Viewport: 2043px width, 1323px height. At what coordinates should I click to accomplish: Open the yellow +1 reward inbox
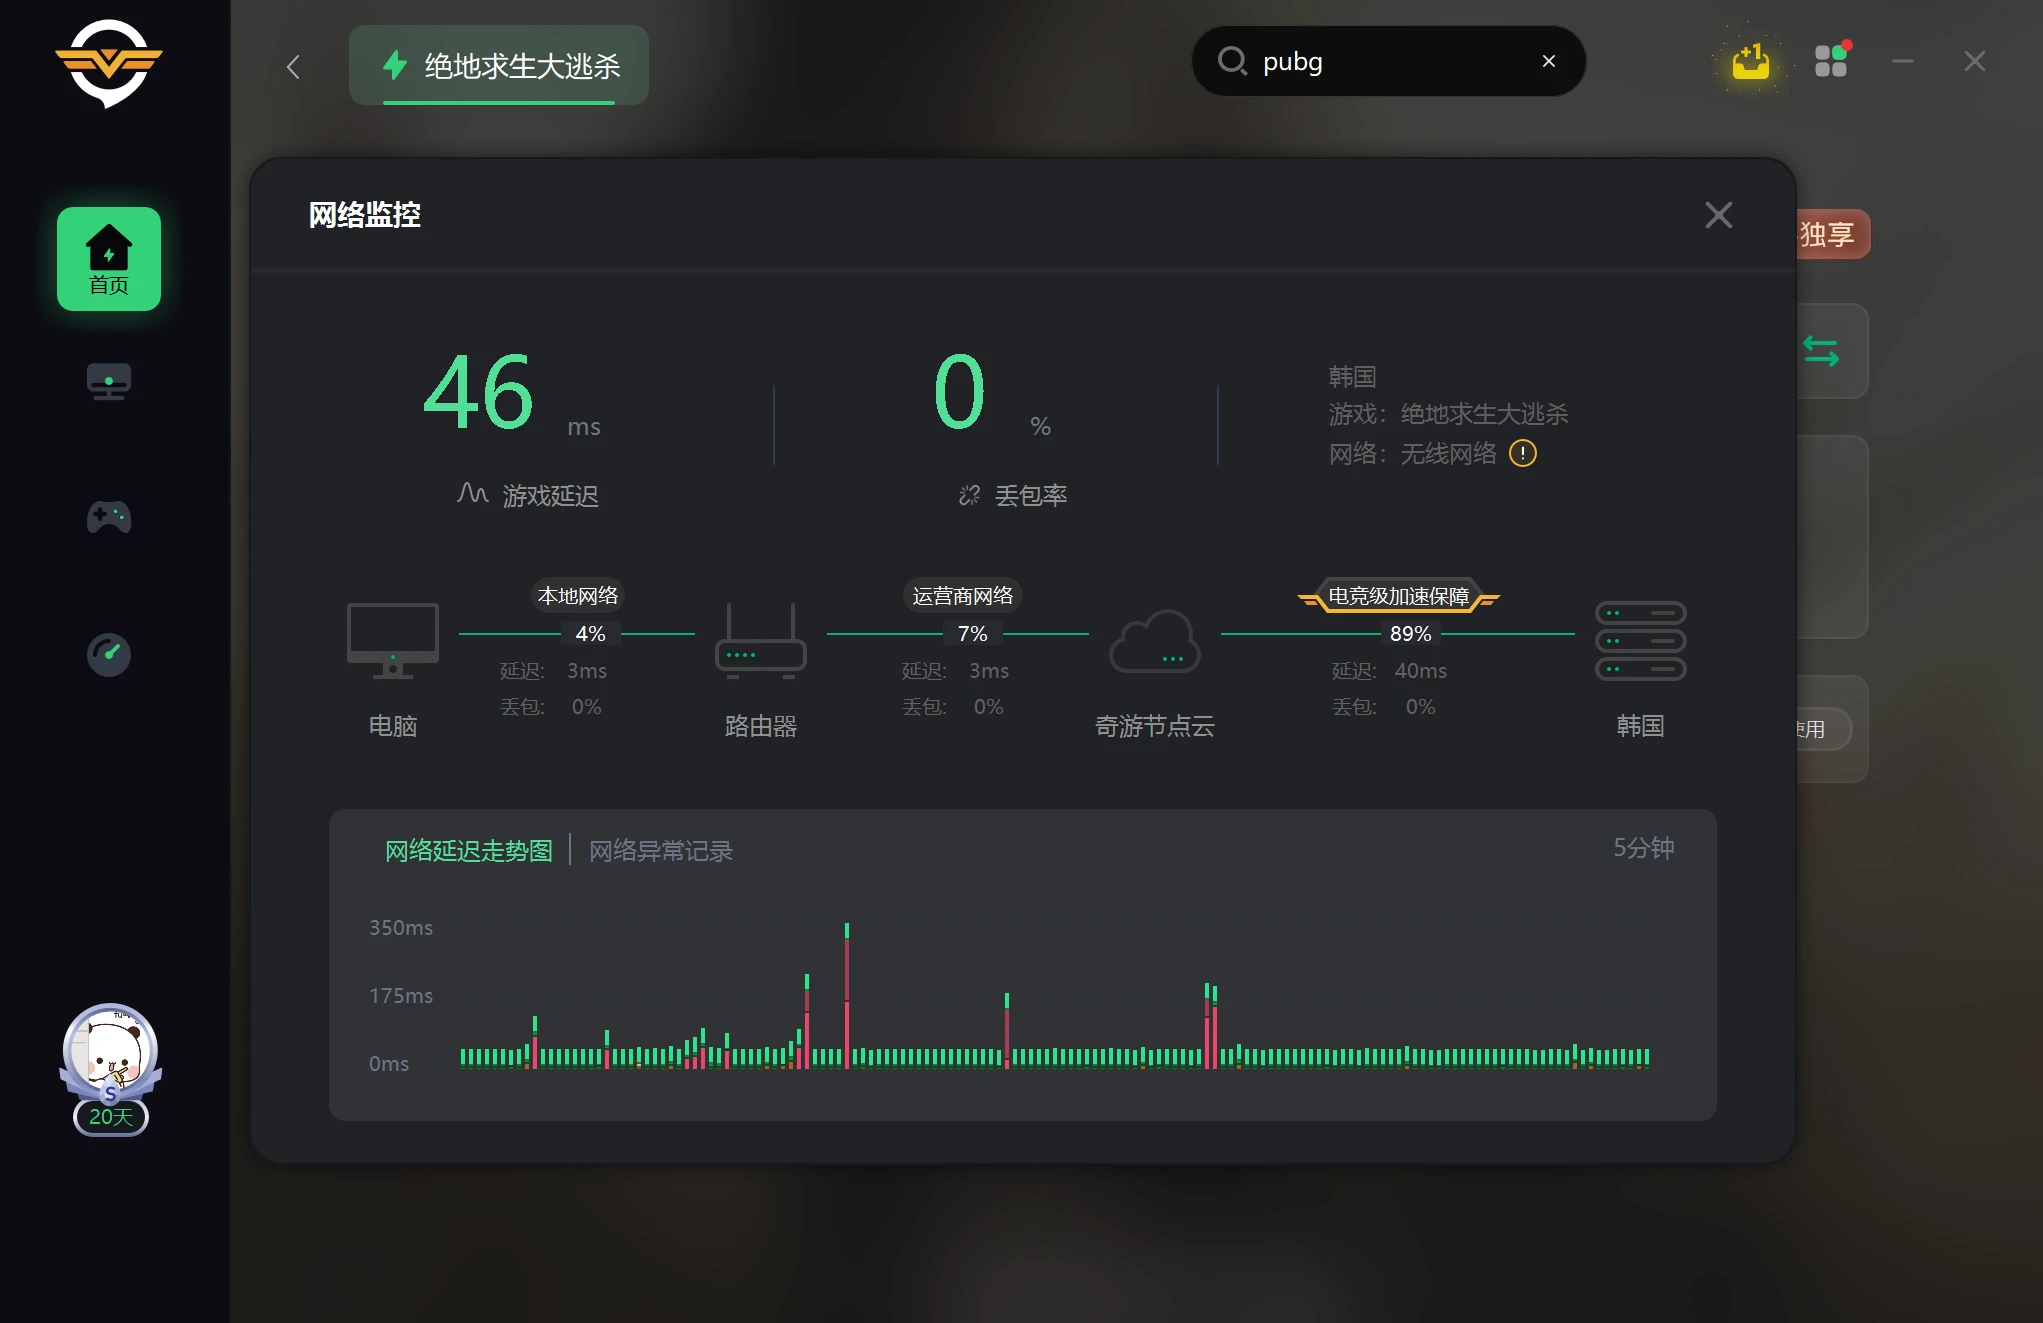pyautogui.click(x=1750, y=62)
